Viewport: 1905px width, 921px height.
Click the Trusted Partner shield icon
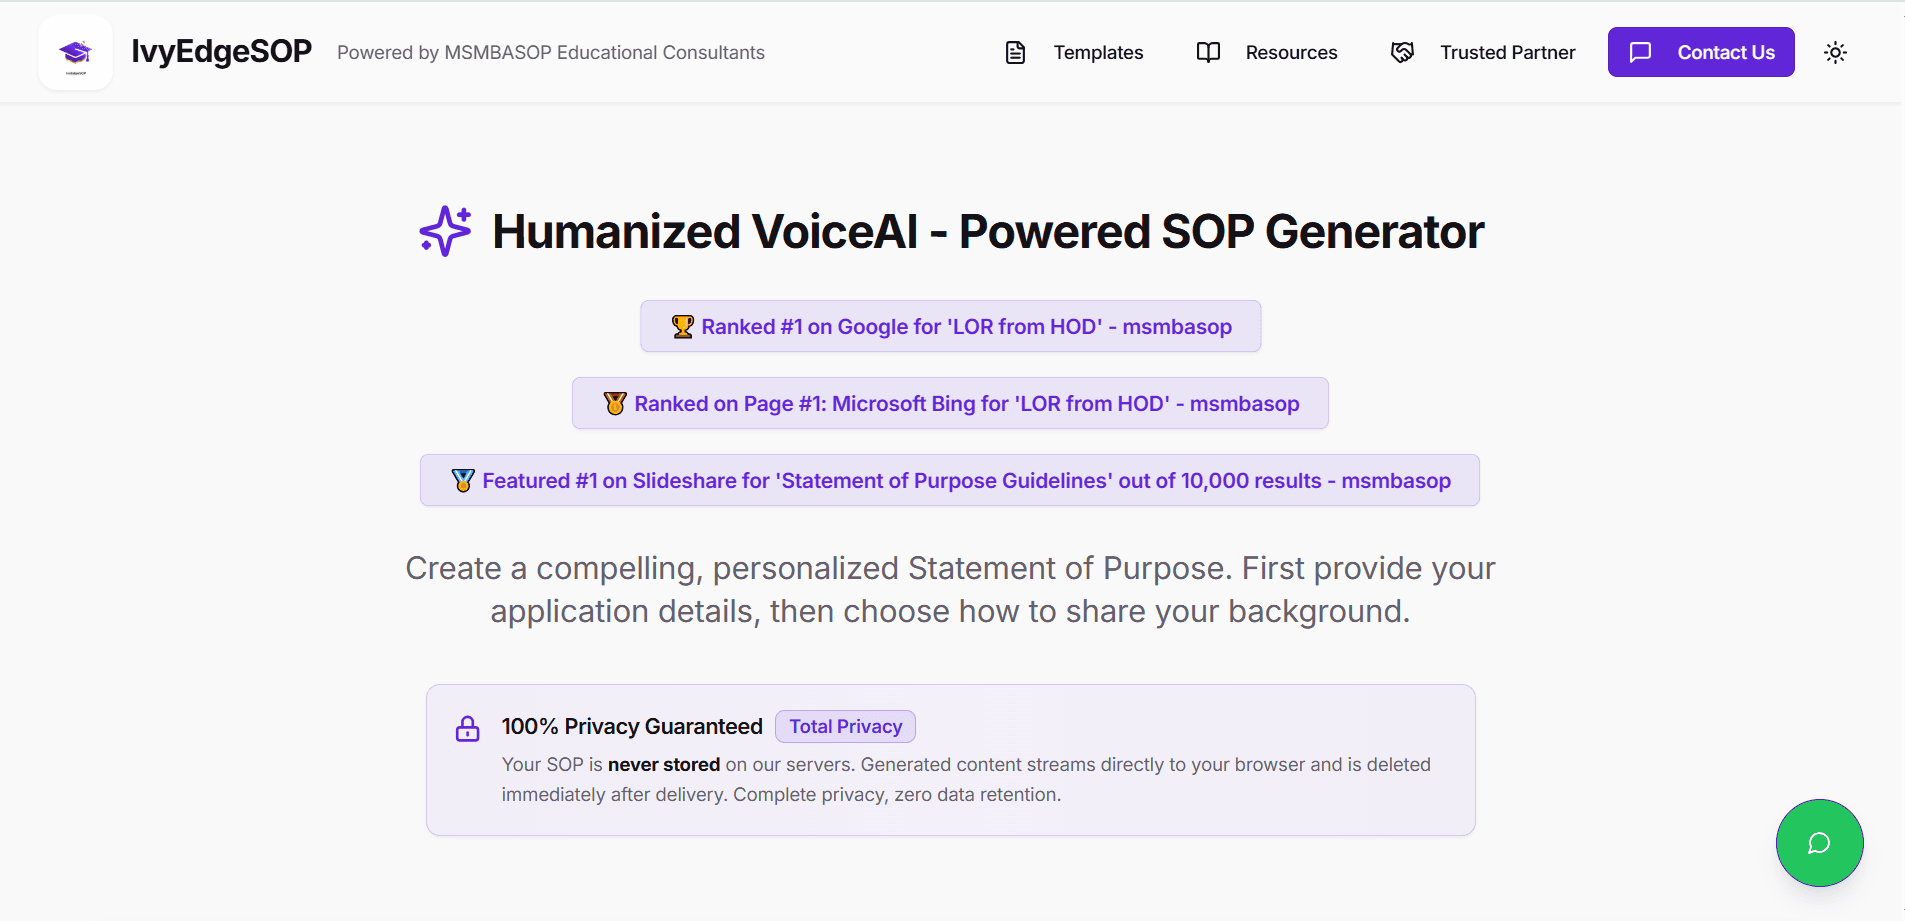point(1402,52)
